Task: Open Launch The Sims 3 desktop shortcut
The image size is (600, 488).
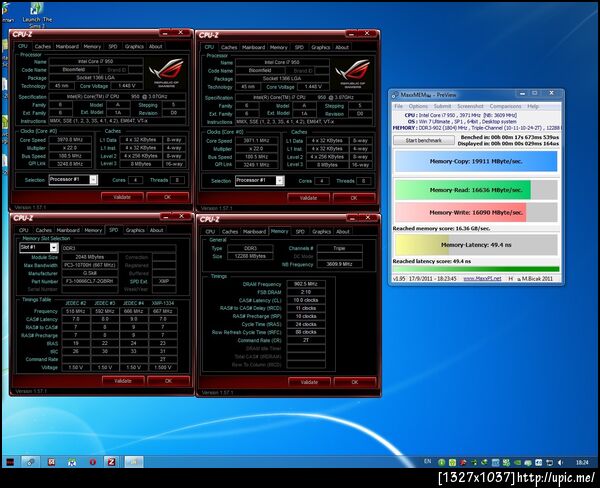Action: (x=37, y=15)
